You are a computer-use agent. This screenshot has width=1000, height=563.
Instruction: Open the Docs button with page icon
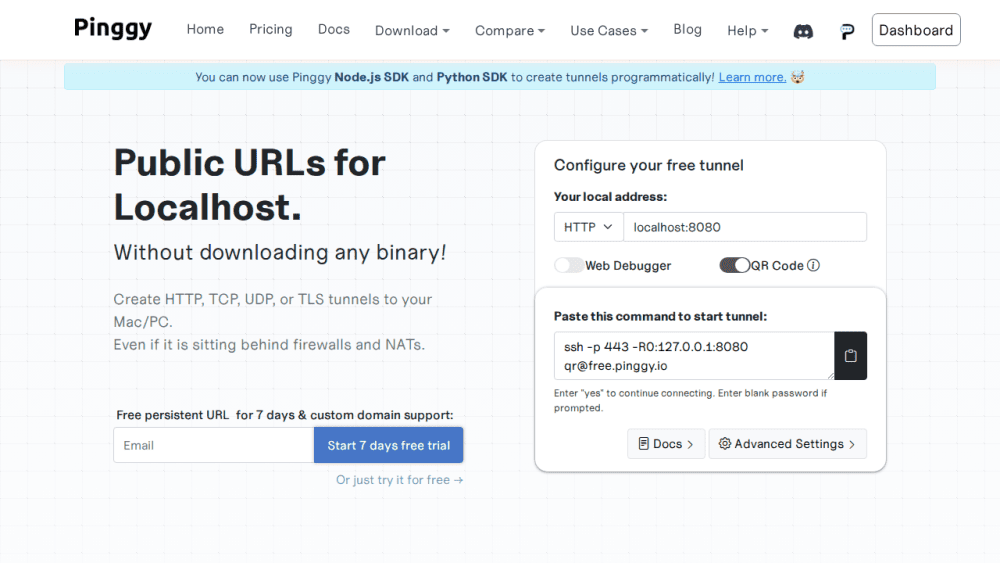click(x=666, y=444)
